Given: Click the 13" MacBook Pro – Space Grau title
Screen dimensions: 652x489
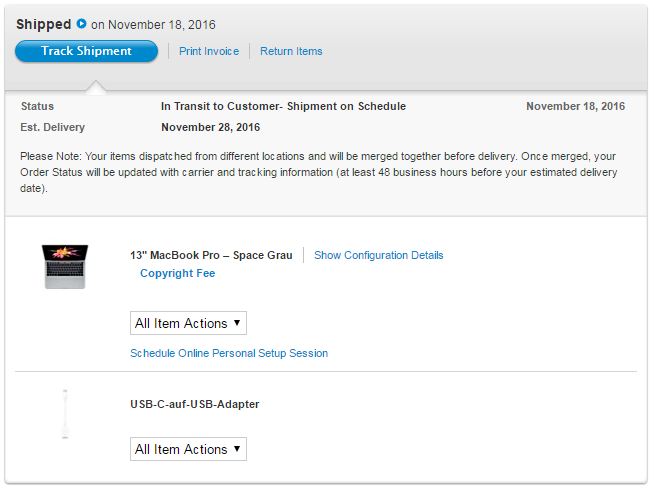Looking at the screenshot, I should [x=211, y=255].
